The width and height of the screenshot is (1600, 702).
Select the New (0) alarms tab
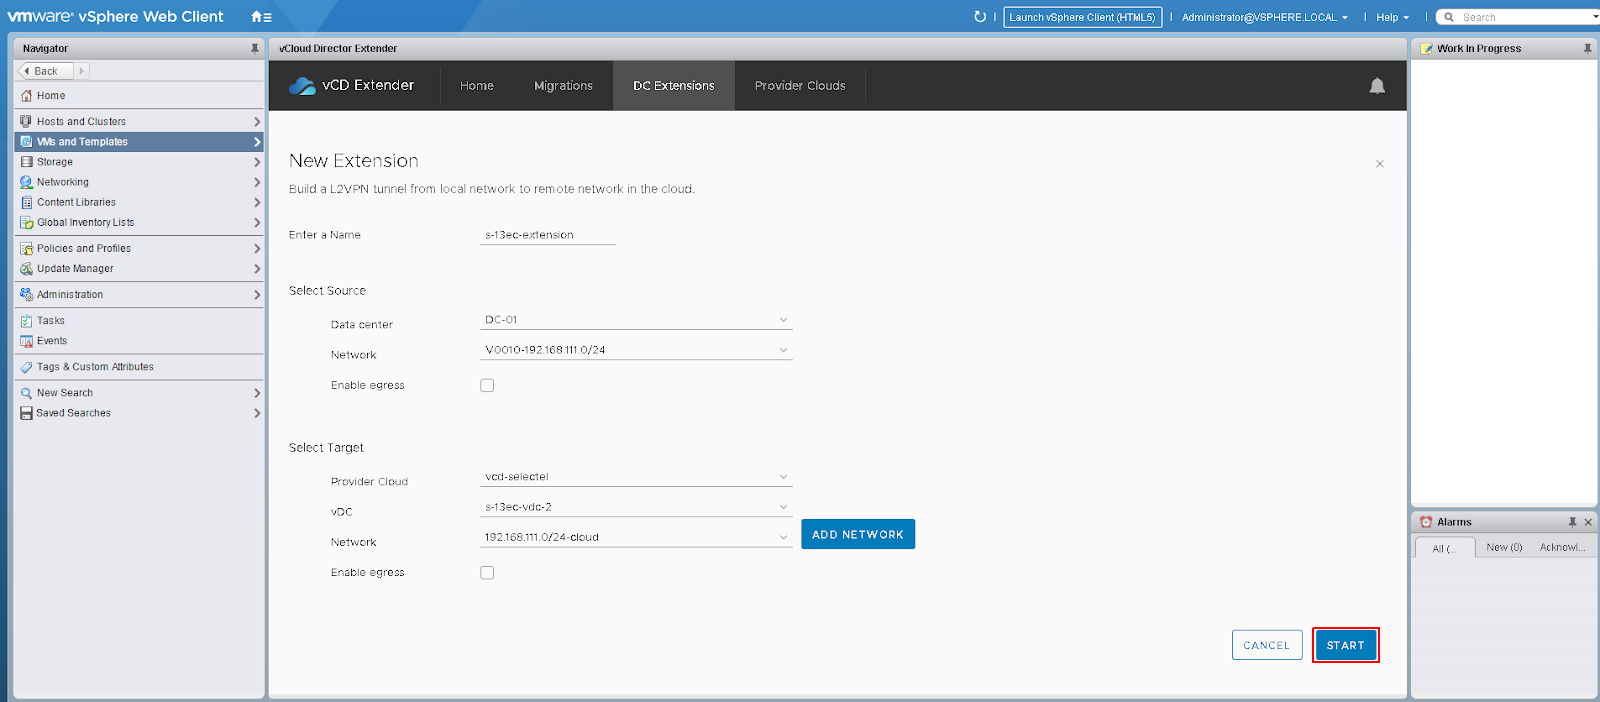tap(1504, 547)
